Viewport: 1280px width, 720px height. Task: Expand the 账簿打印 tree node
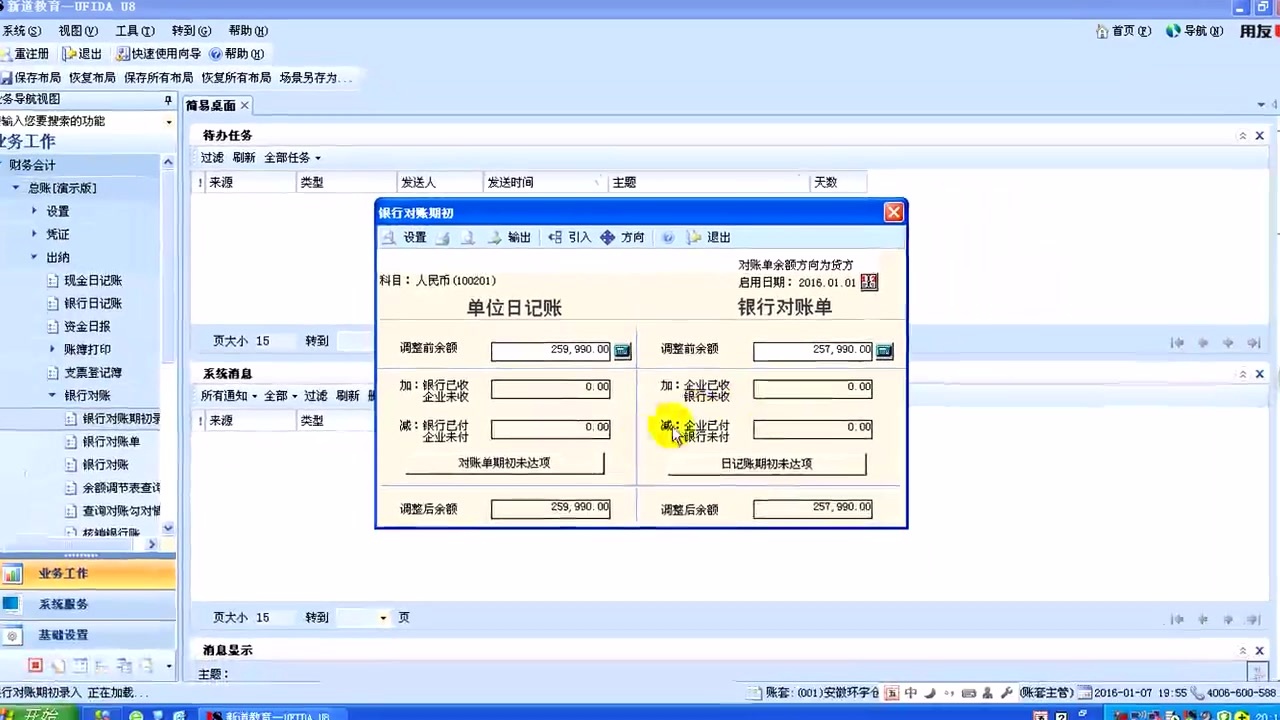pos(53,349)
